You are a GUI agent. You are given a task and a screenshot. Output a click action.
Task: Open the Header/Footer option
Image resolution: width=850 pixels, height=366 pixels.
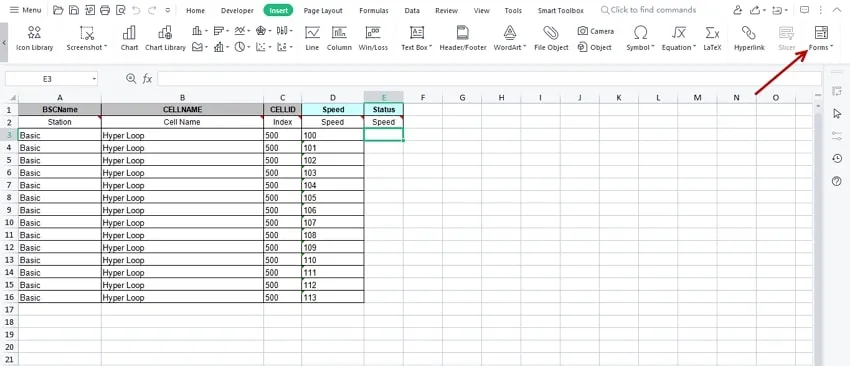[x=462, y=38]
